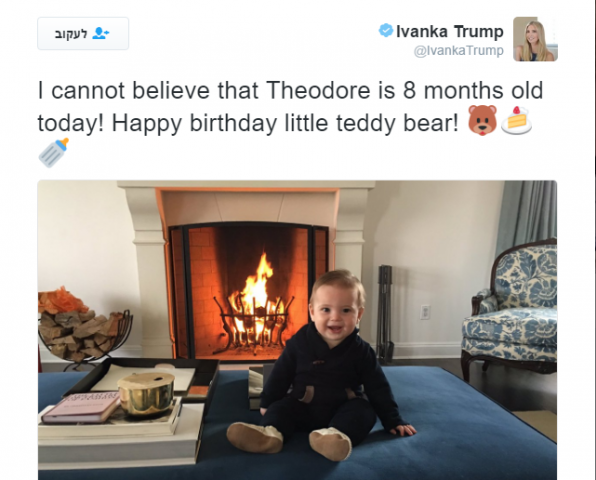Viewport: 596px width, 480px height.
Task: Click the teddy bear emoji
Action: 482,120
